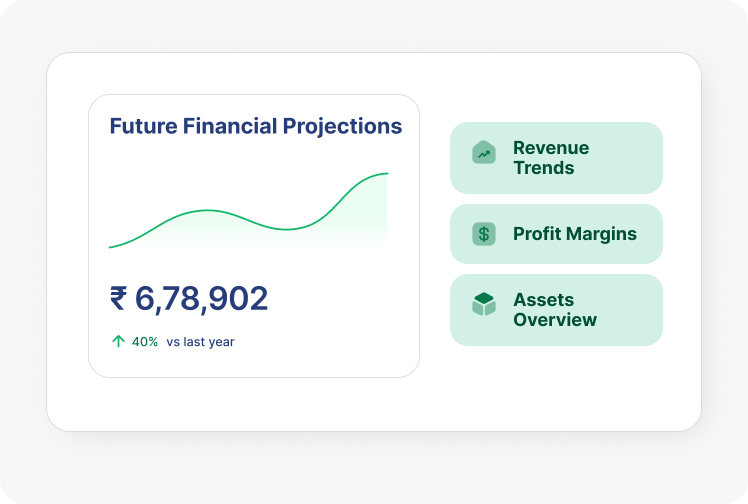Image resolution: width=748 pixels, height=504 pixels.
Task: Click the Future Financial Projections heading
Action: (x=255, y=126)
